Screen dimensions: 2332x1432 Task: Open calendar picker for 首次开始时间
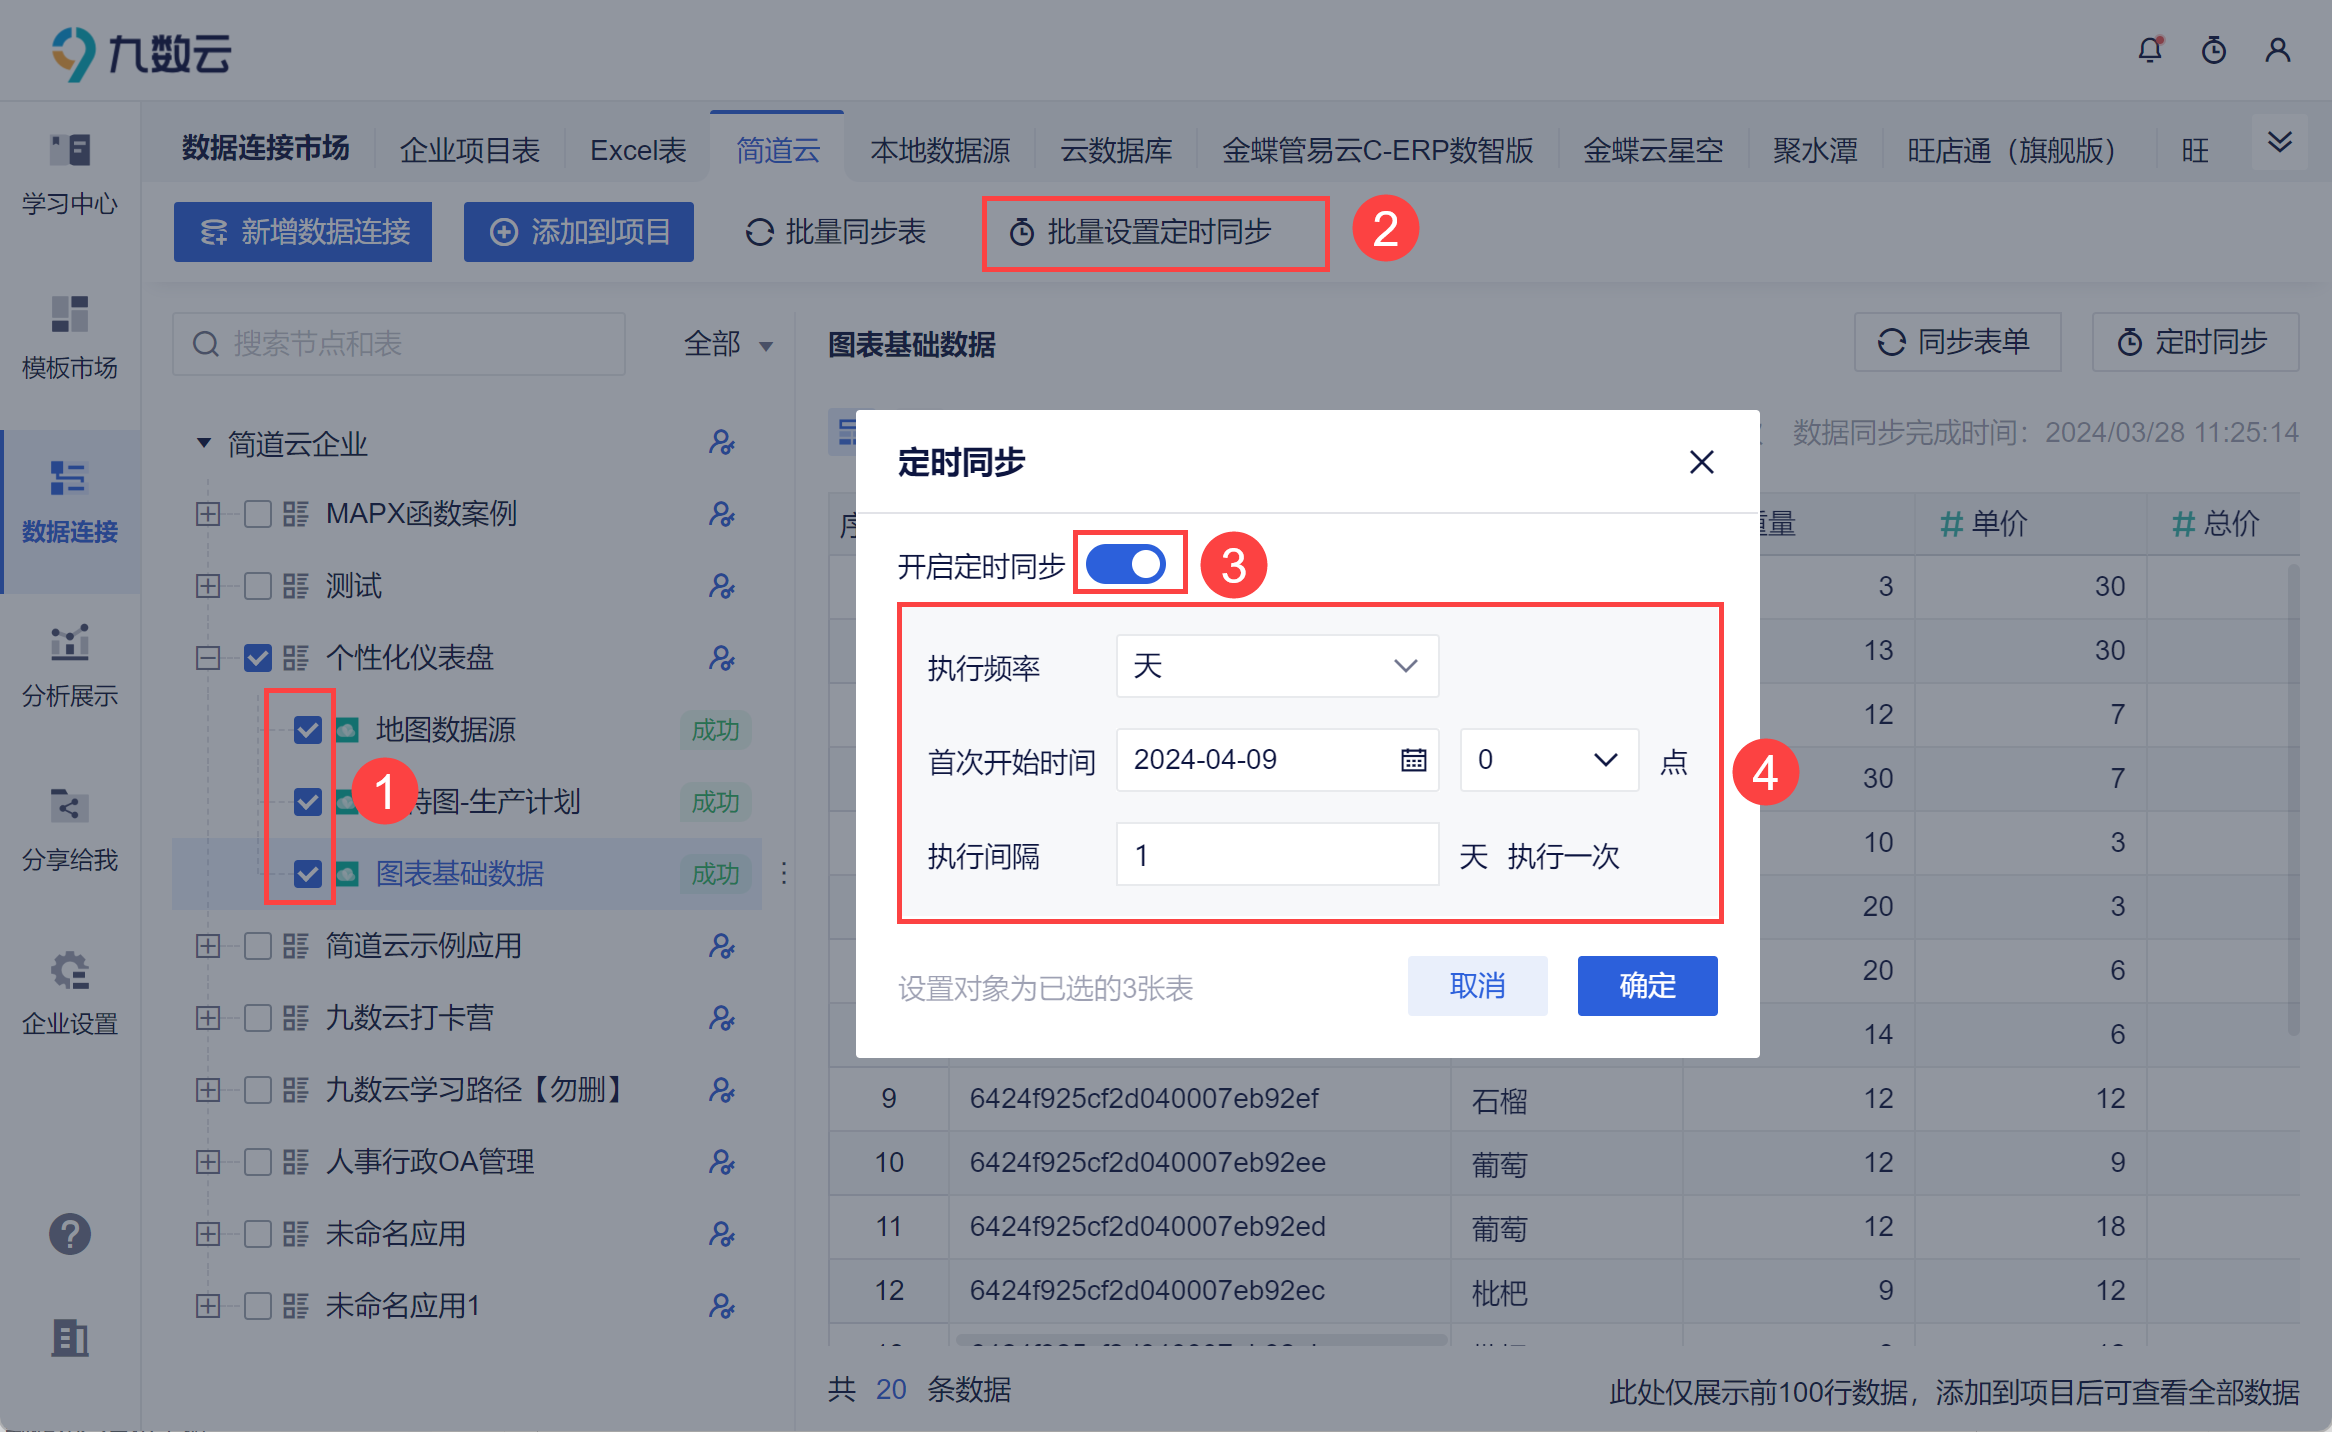pos(1412,760)
